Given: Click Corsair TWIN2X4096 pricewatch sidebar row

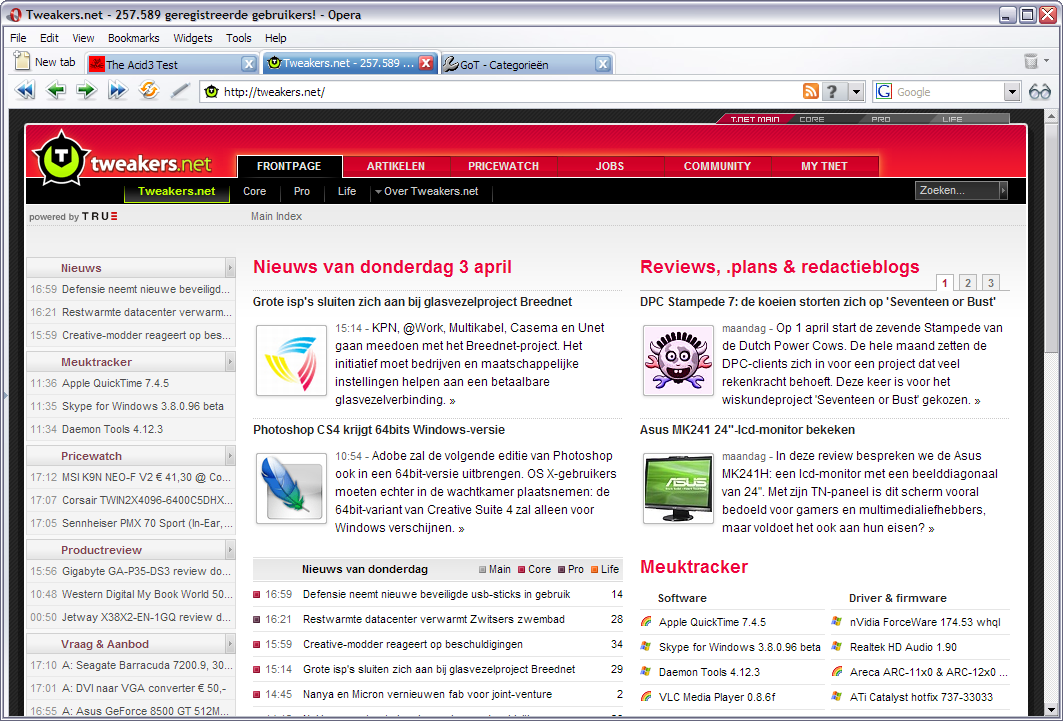Looking at the screenshot, I should [131, 500].
